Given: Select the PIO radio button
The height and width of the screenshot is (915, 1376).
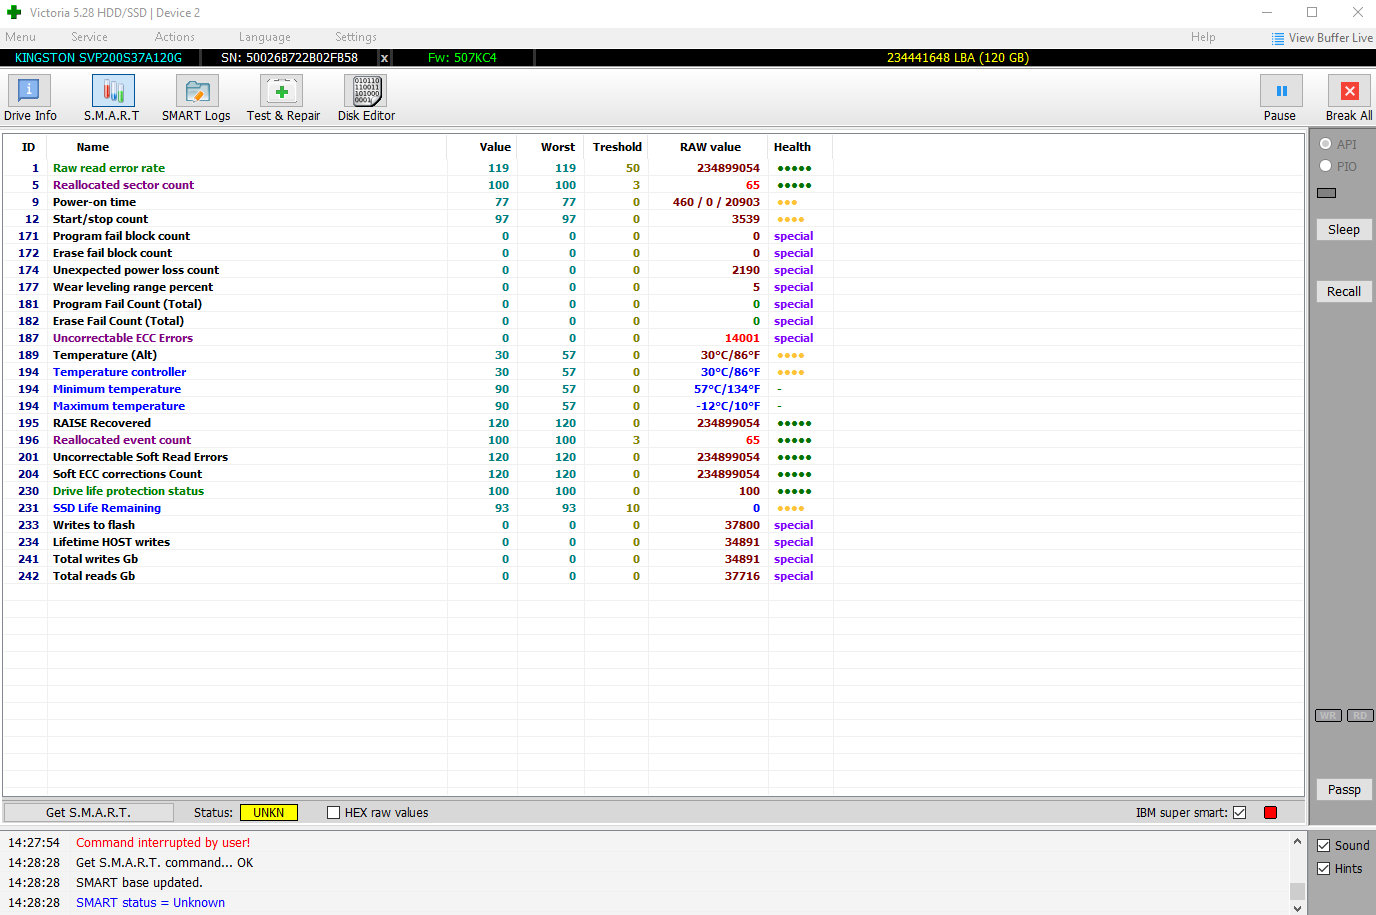Looking at the screenshot, I should [1326, 166].
